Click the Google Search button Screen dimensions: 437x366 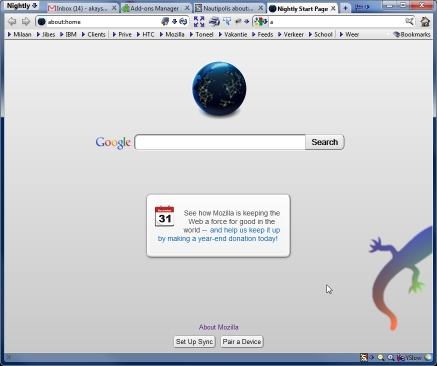(325, 142)
